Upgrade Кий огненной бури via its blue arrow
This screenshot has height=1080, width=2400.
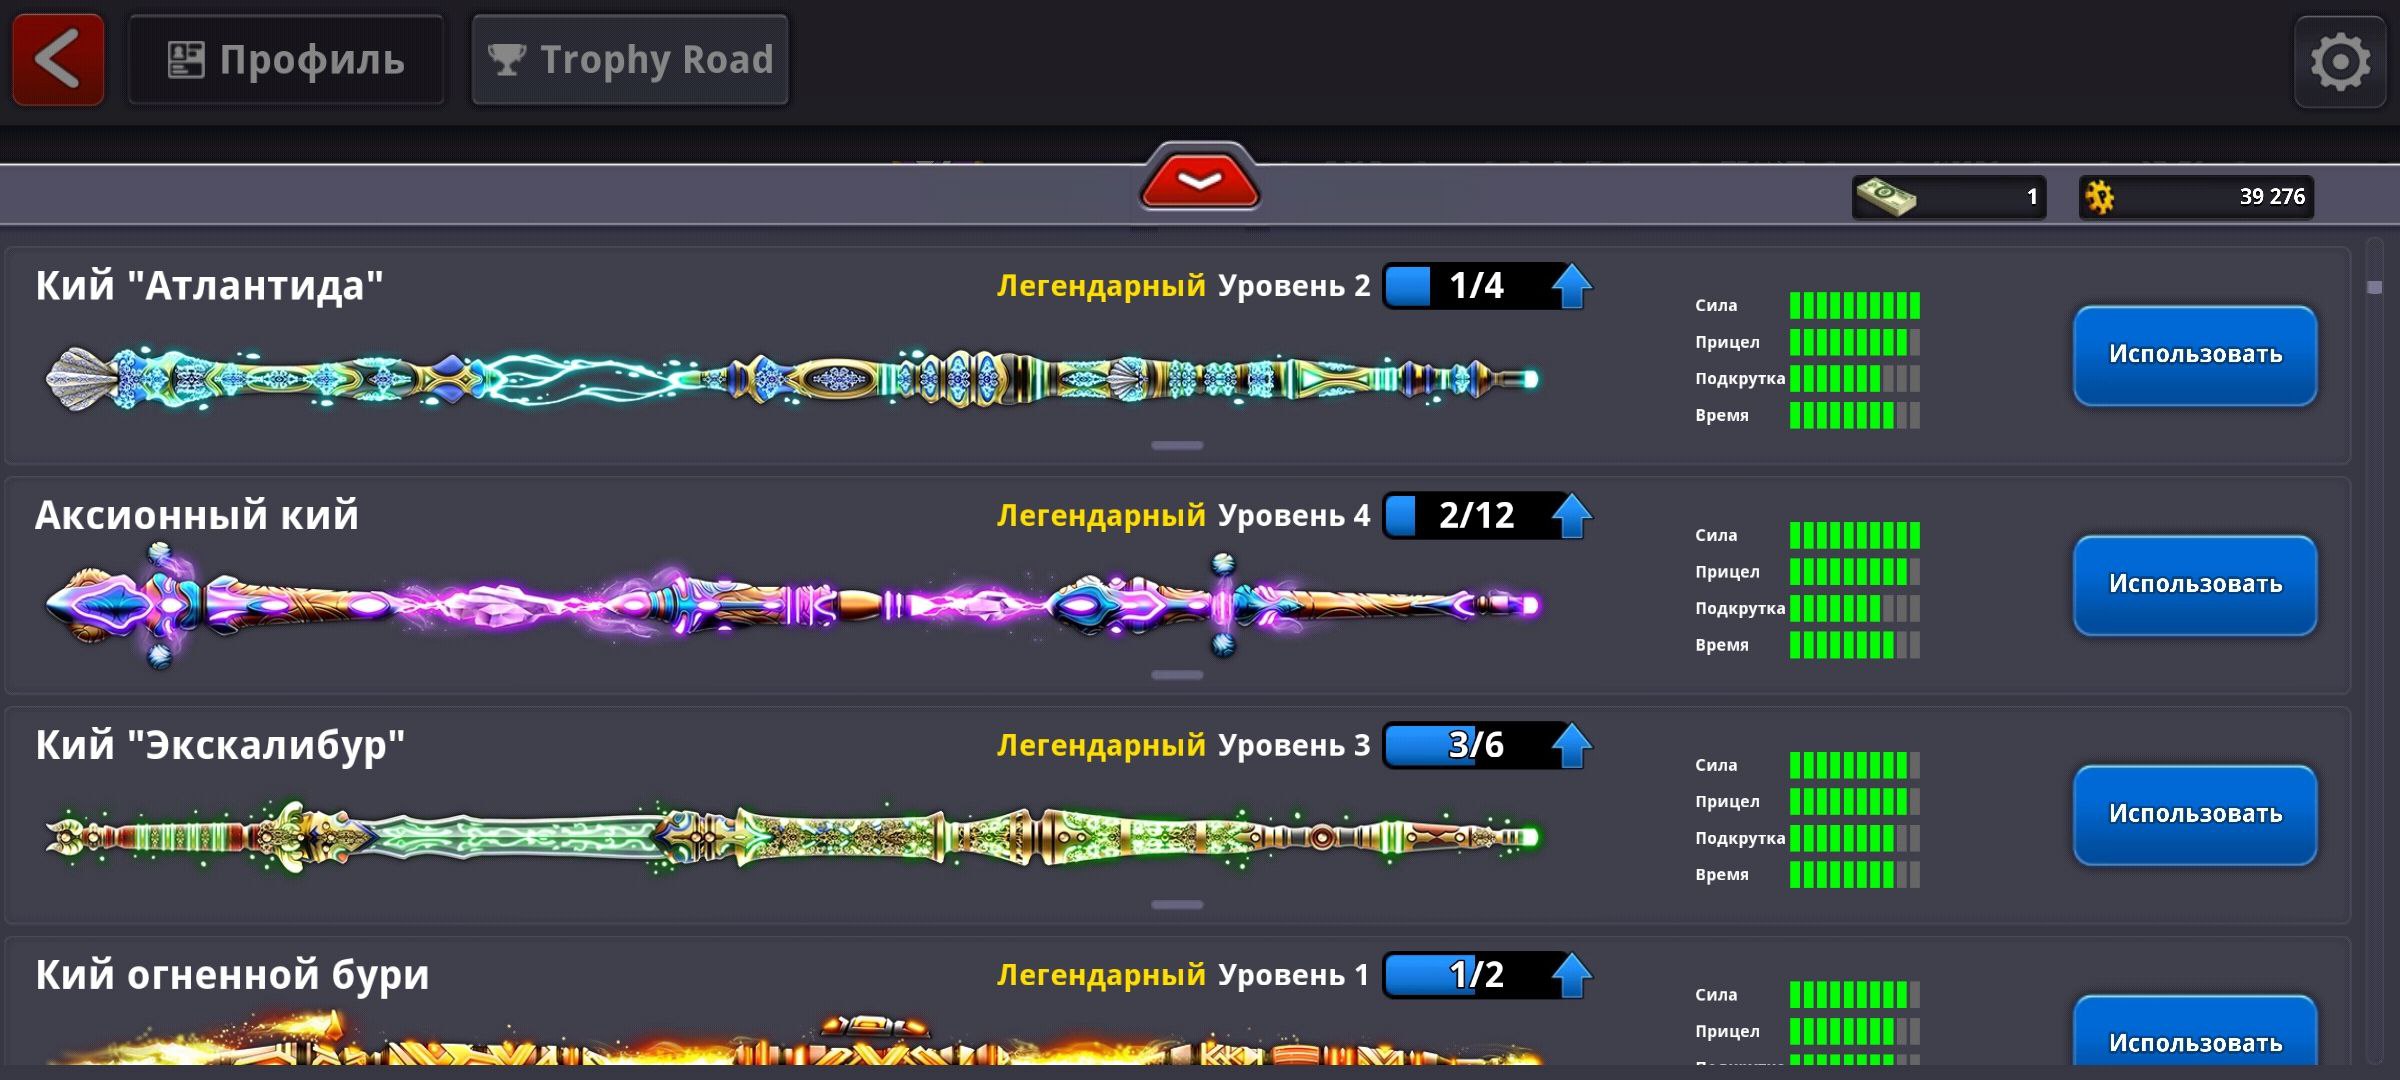coord(1572,975)
